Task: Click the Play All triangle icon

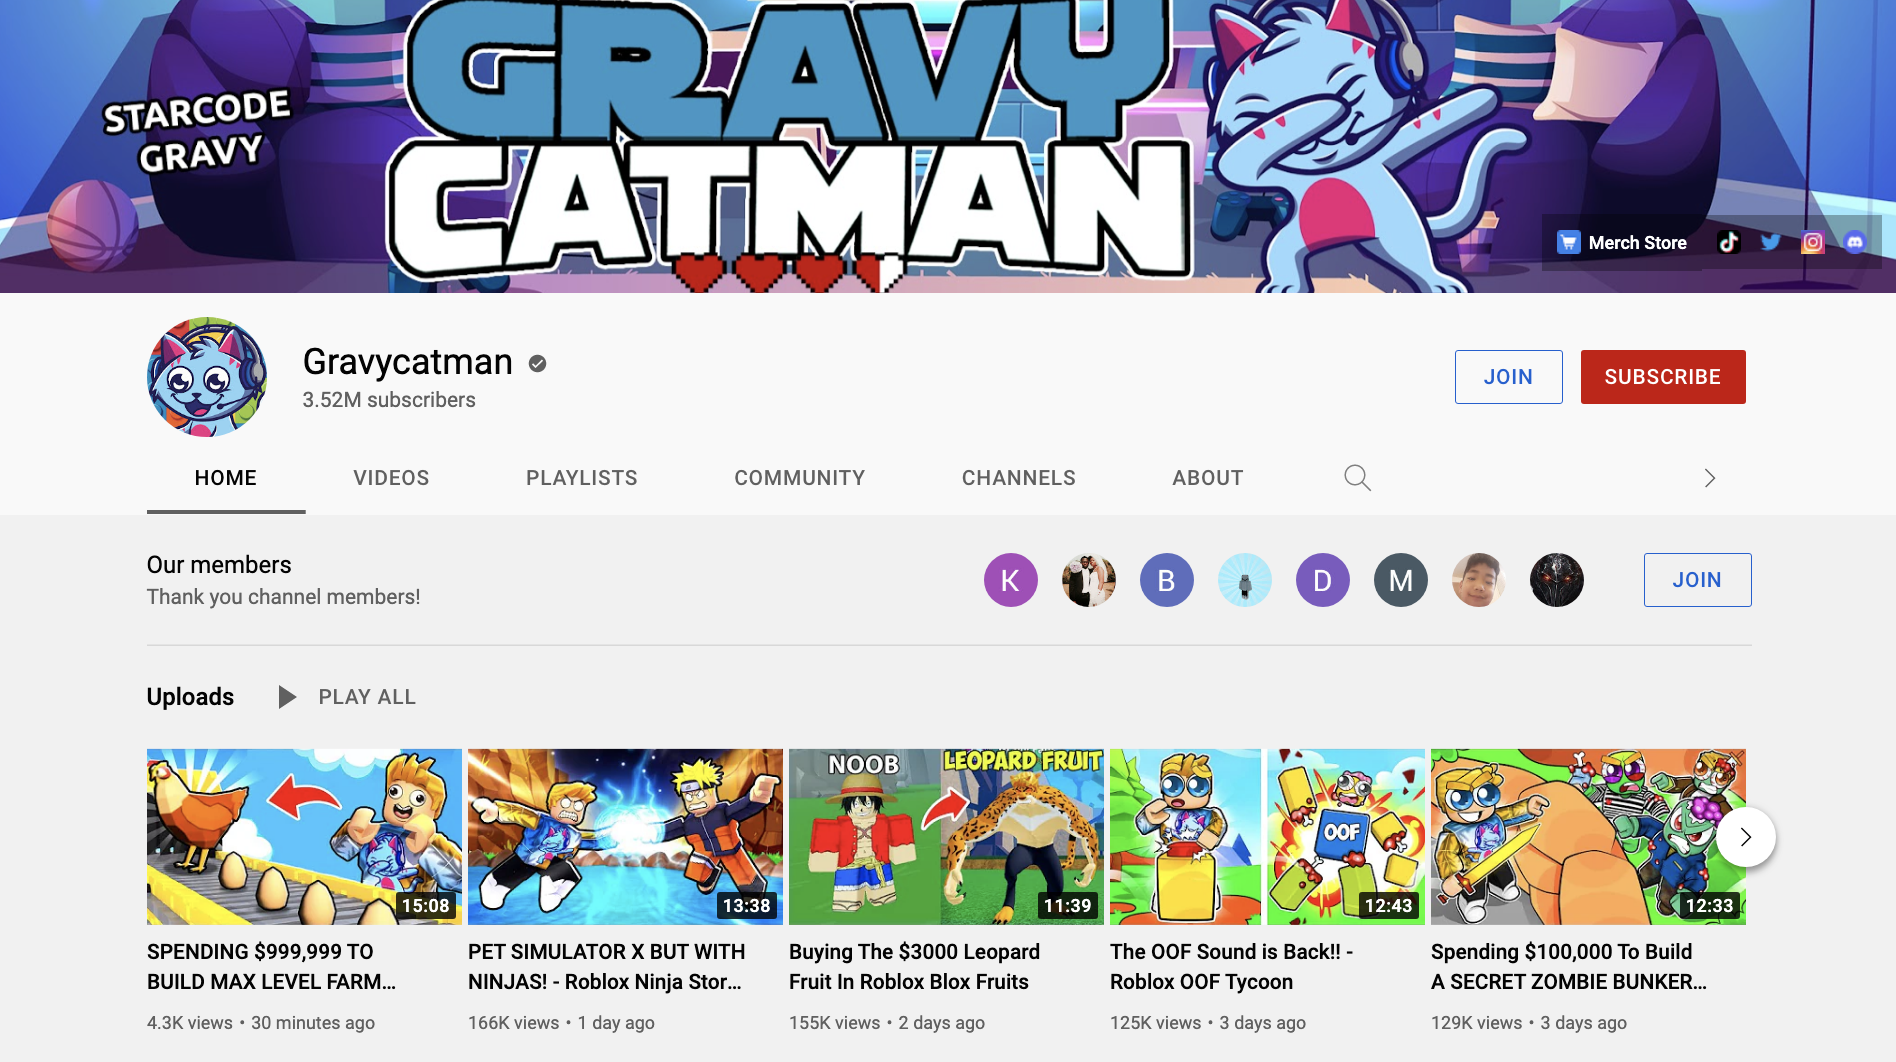Action: [287, 697]
